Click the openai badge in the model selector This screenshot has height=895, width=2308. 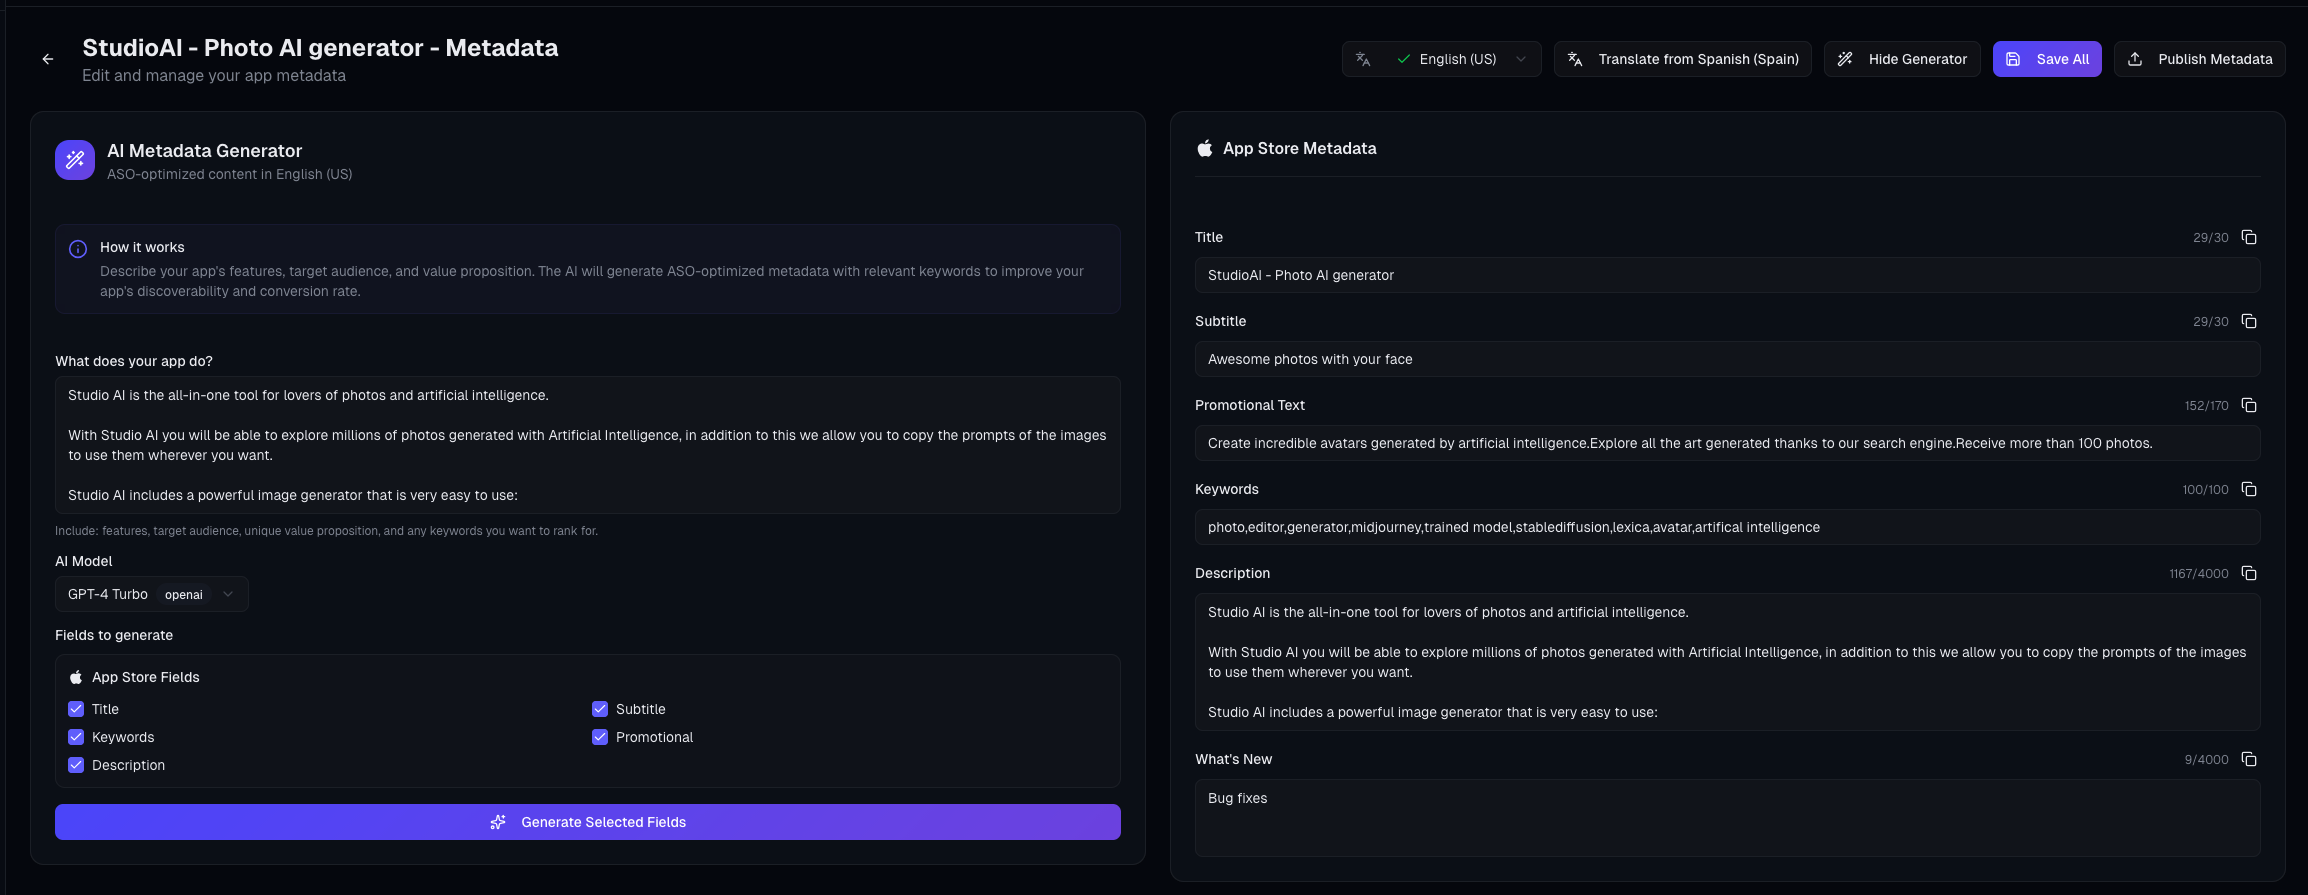(x=184, y=594)
